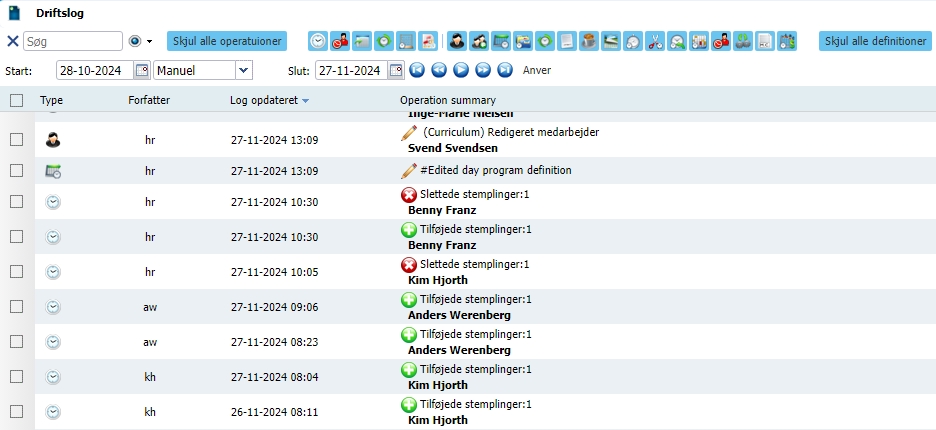This screenshot has height=430, width=936.
Task: Check the Svend Svendsen row checkbox
Action: (17, 140)
